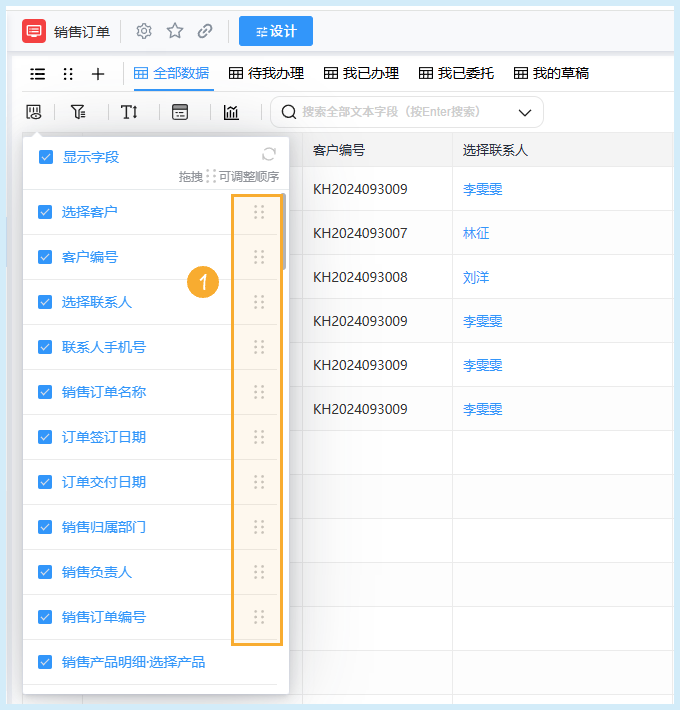Click drag handle for 选择联系人 row

tap(259, 302)
